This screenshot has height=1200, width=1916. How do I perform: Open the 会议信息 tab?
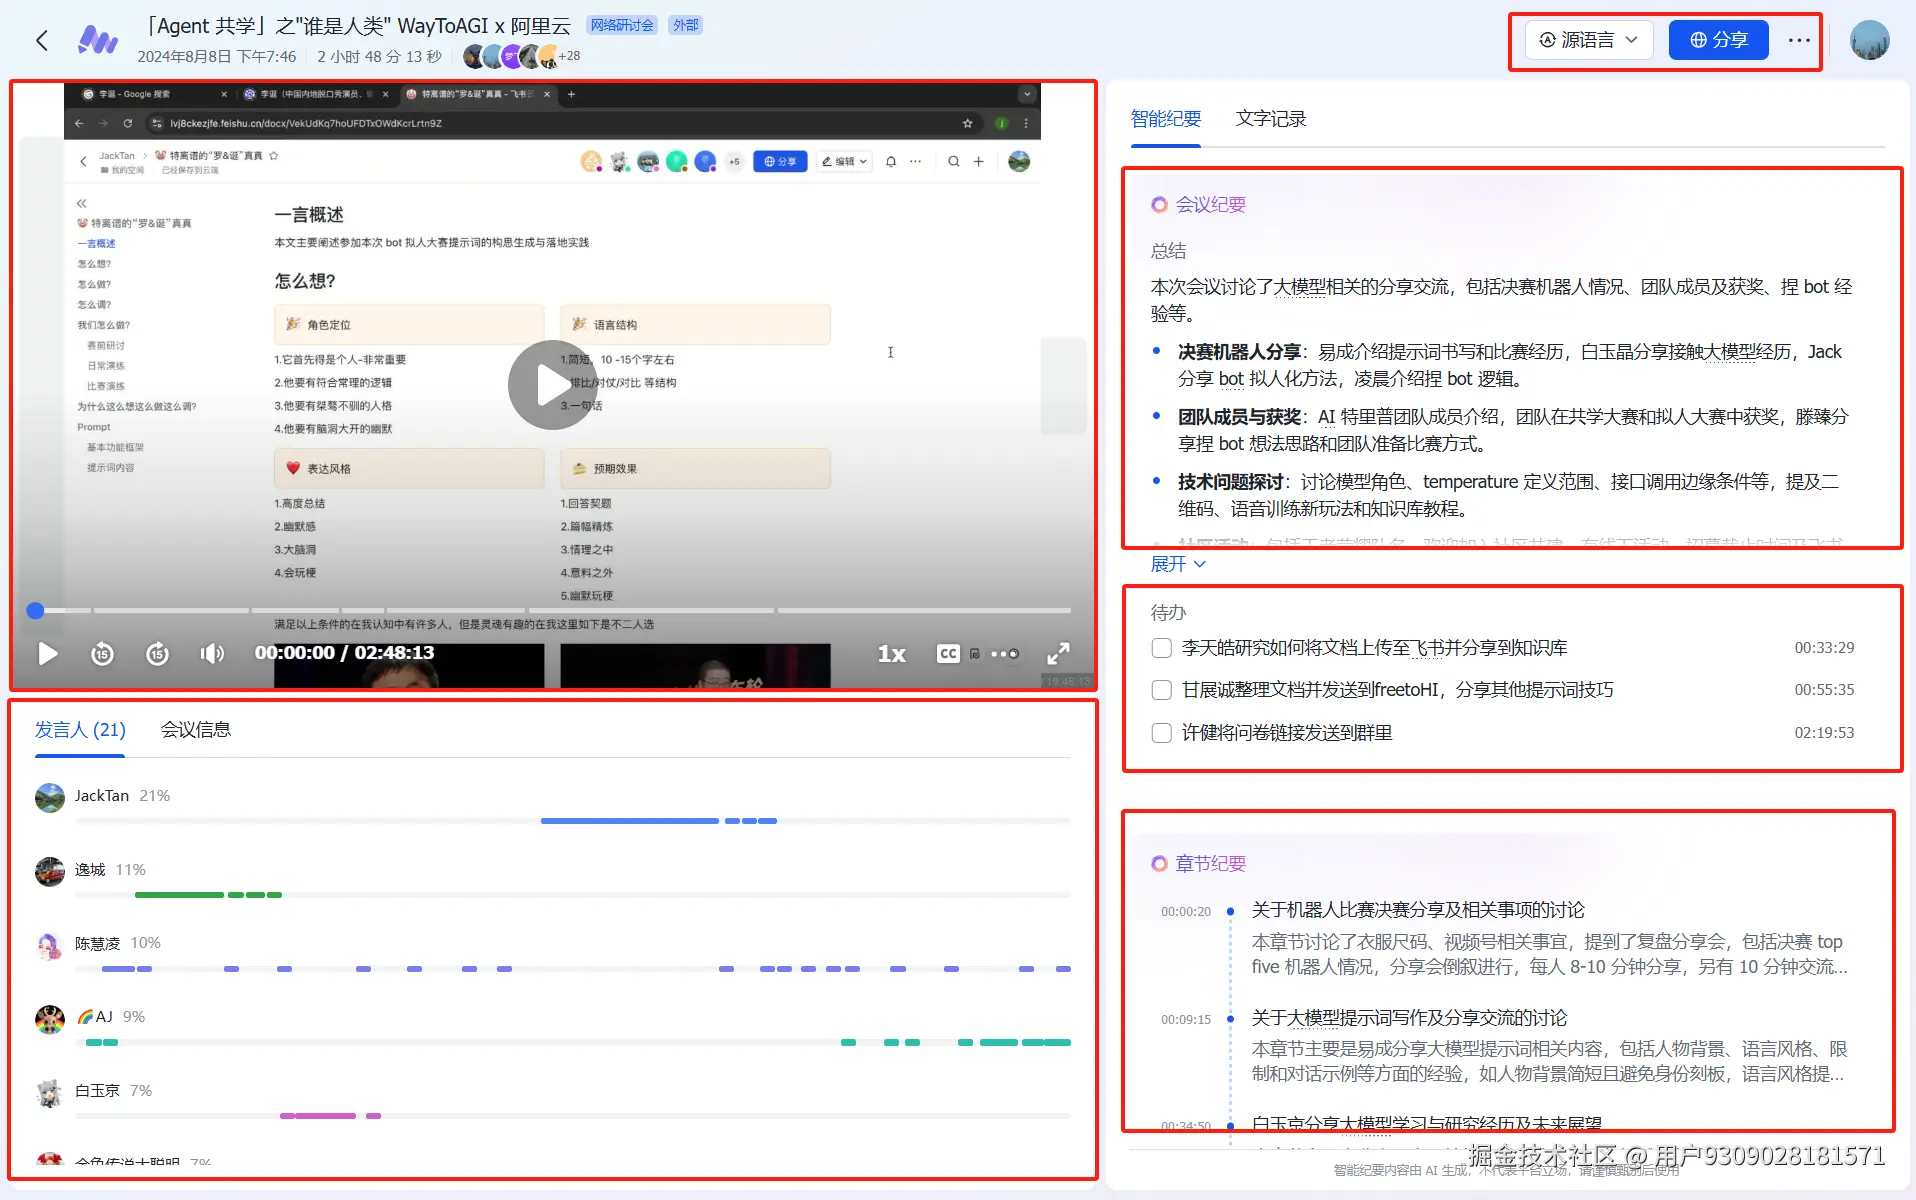(x=196, y=730)
